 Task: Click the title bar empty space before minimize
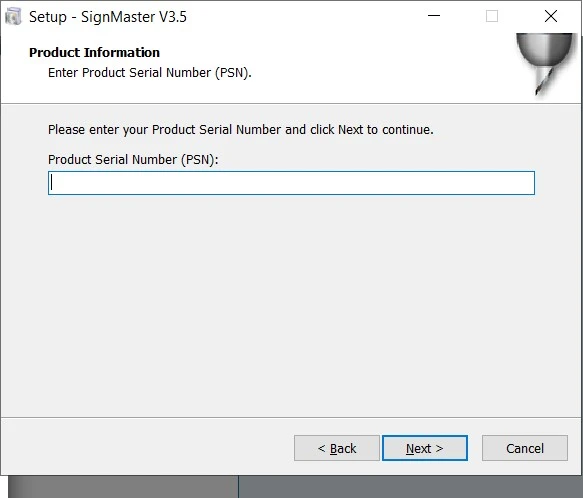point(303,17)
